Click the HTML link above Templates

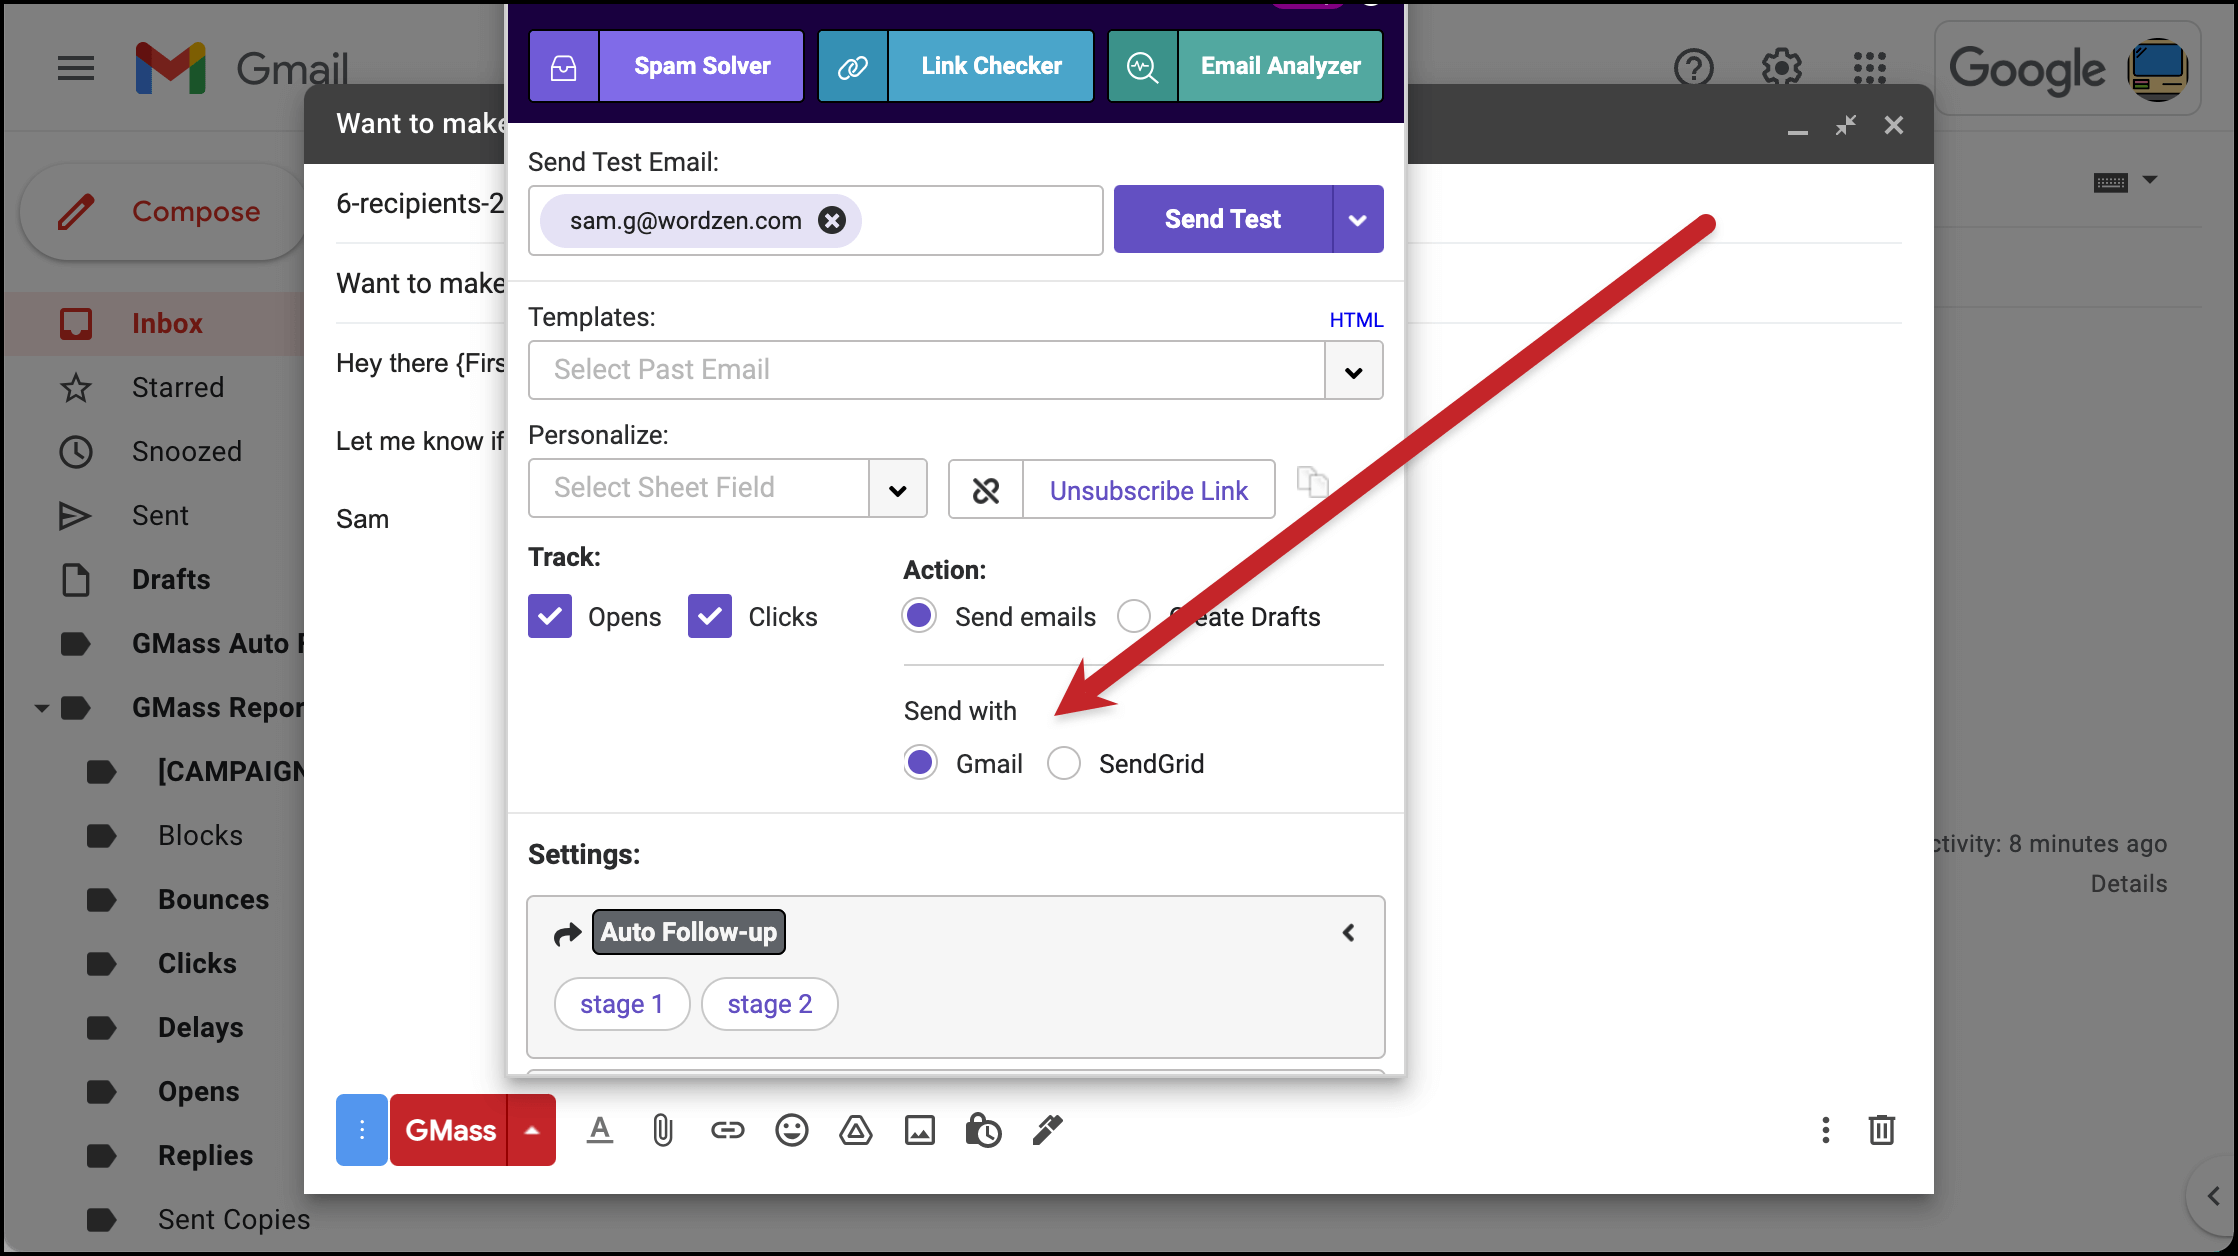coord(1356,320)
